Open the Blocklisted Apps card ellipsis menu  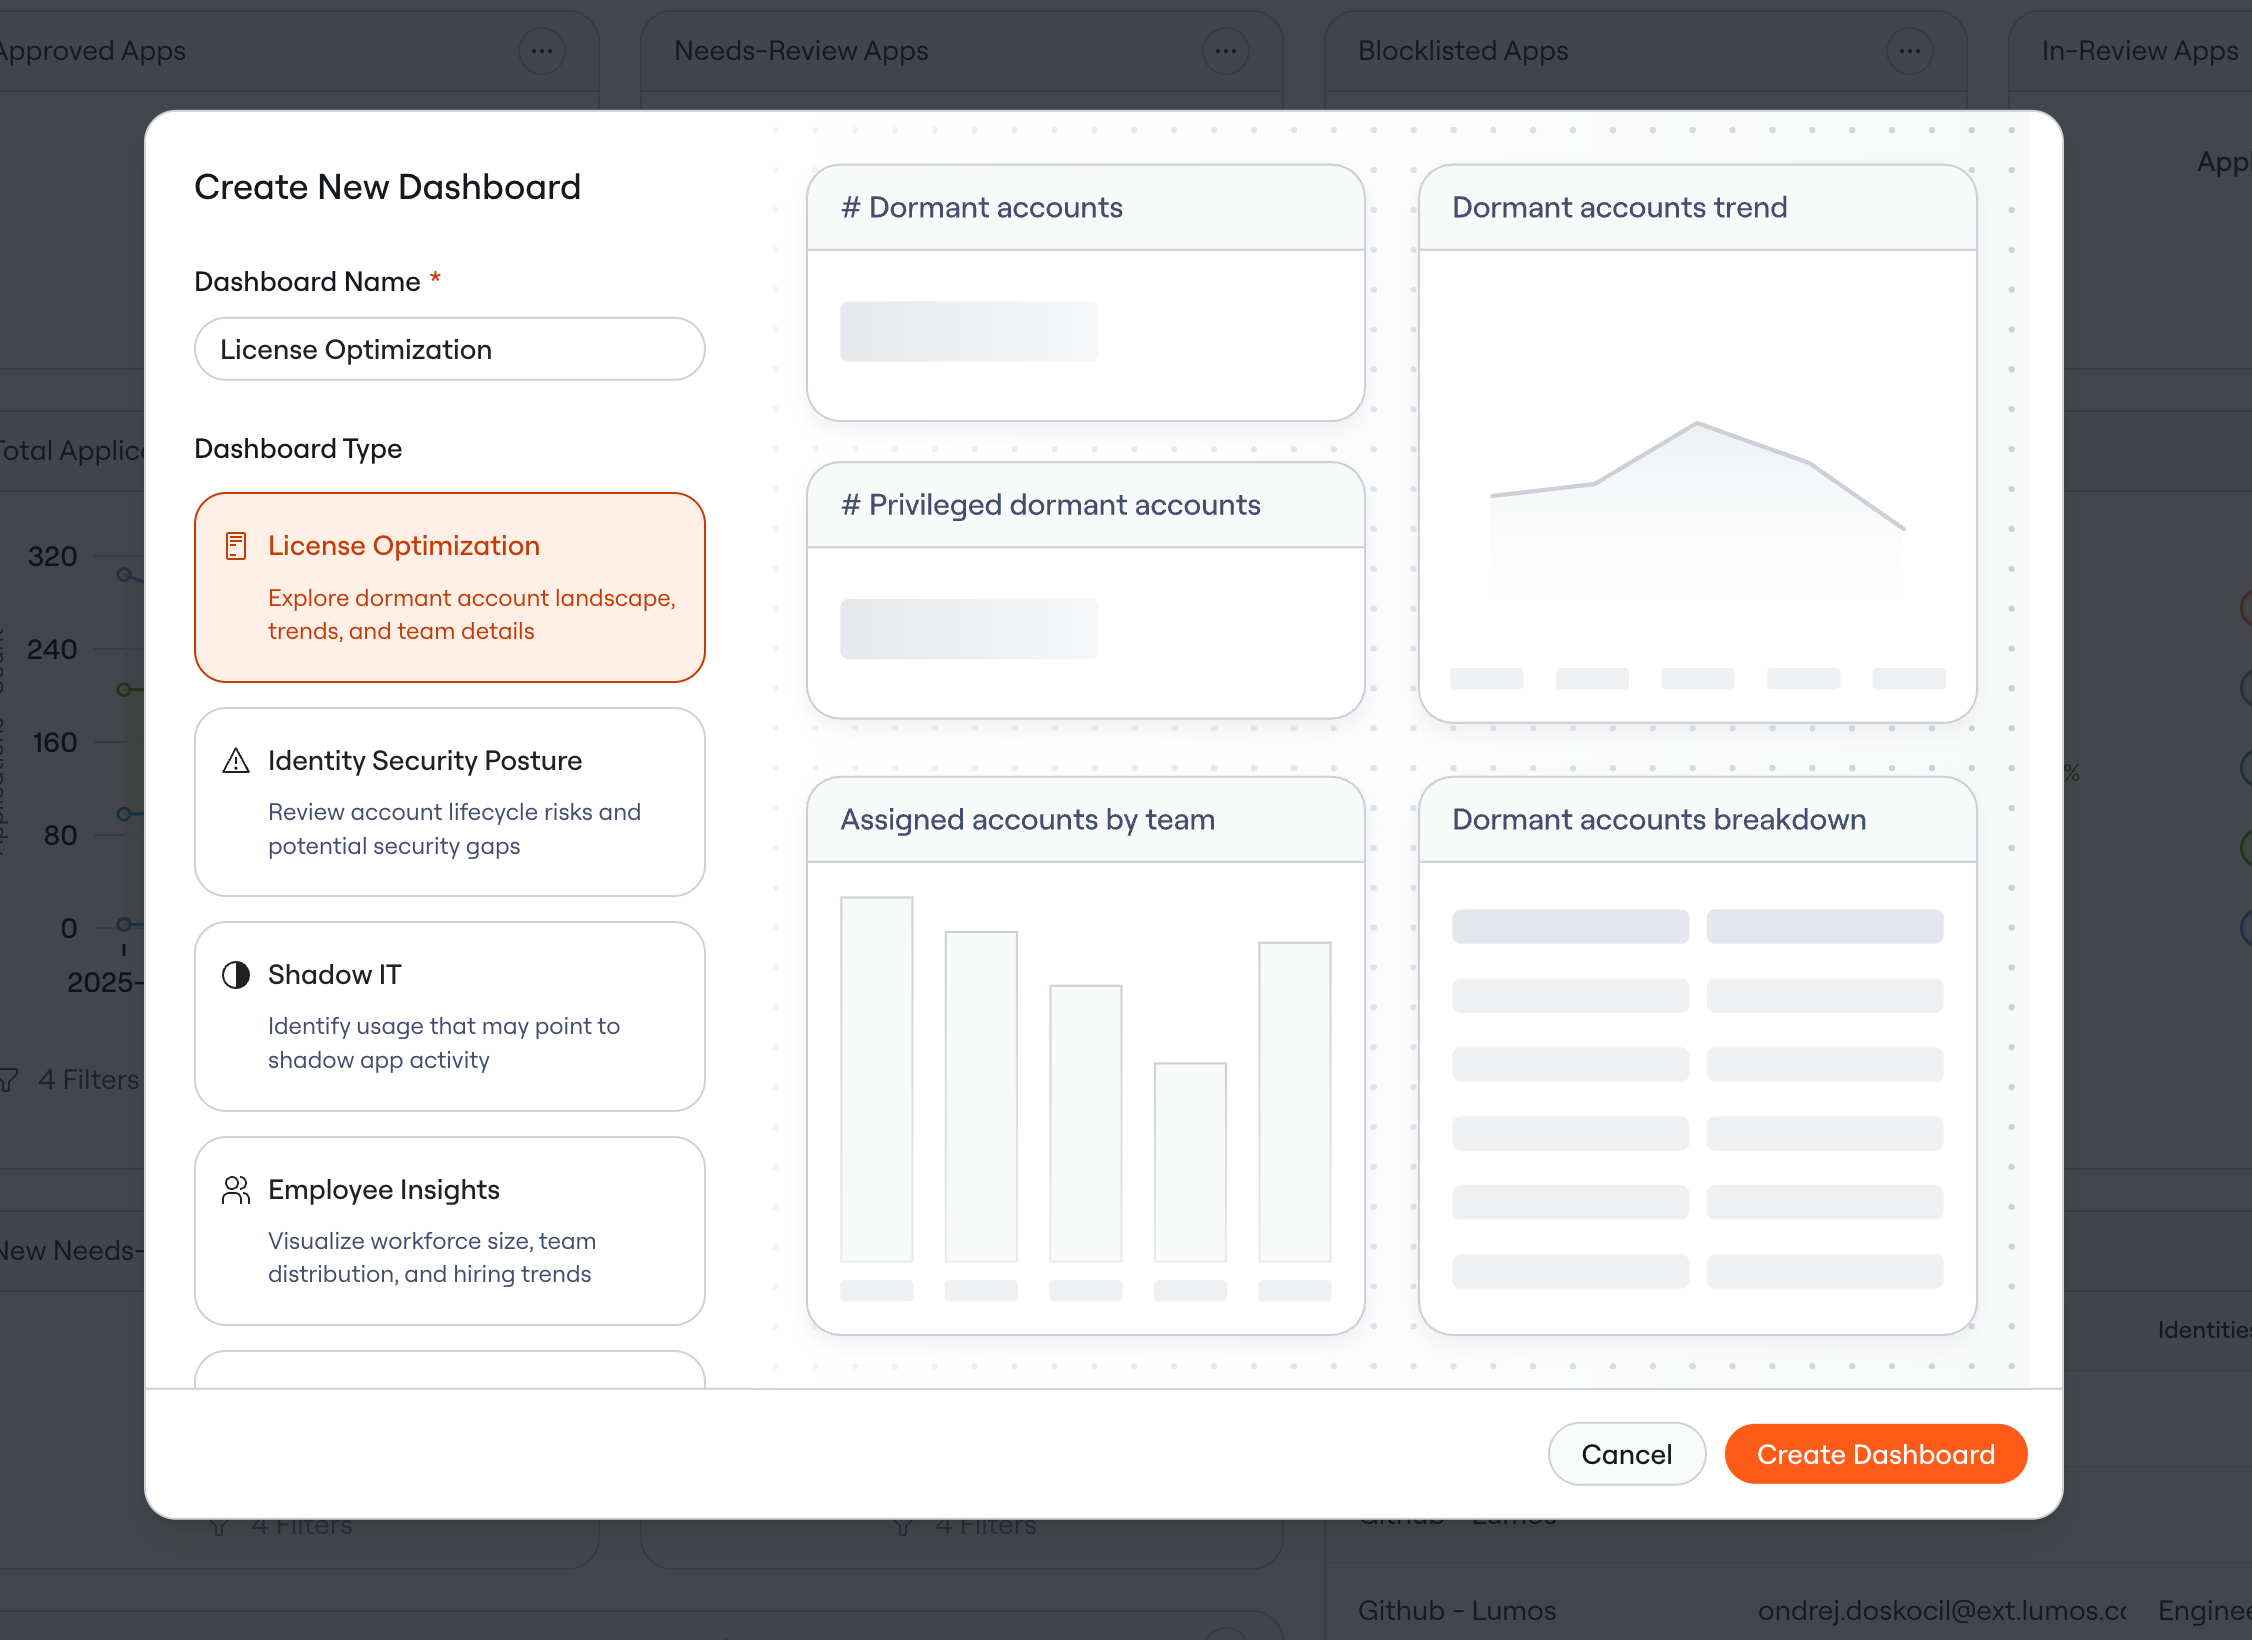[x=1910, y=50]
